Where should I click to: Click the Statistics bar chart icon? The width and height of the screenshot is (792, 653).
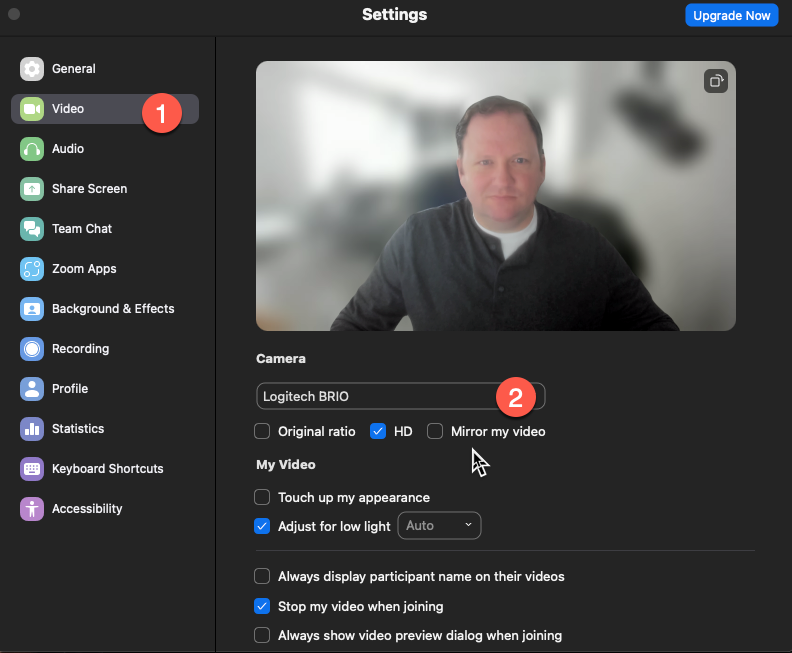point(32,429)
